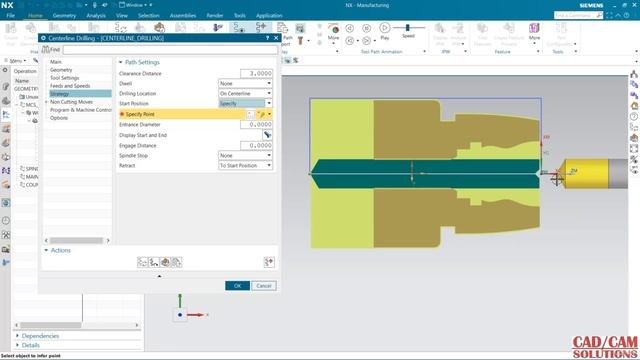
Task: Expand the Non Cutting Moves tree node
Action: [x=47, y=102]
